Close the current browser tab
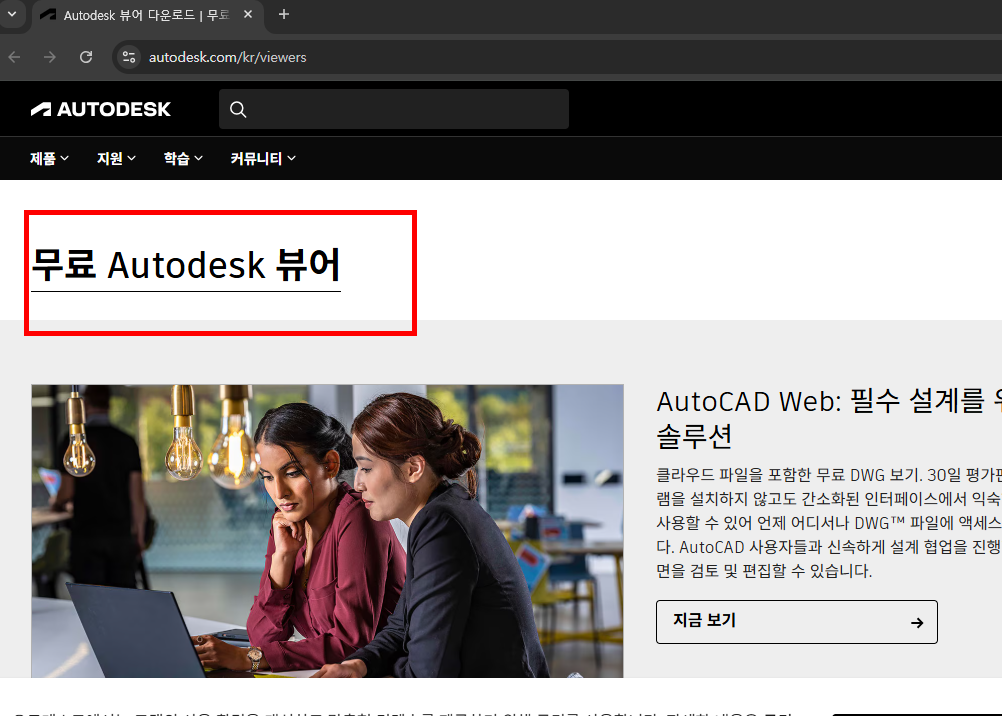This screenshot has width=1002, height=716. [248, 15]
